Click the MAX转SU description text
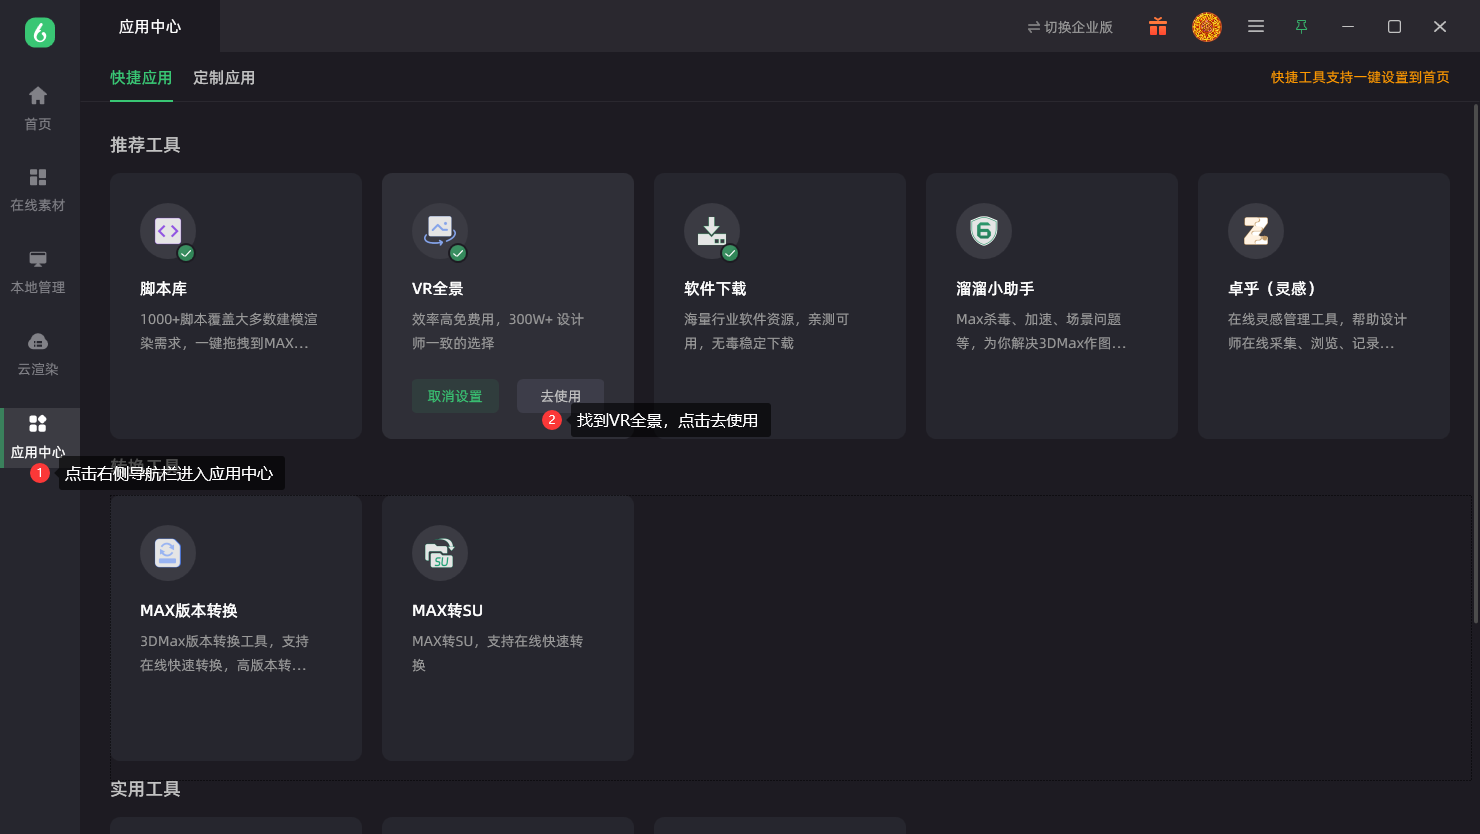This screenshot has width=1480, height=834. (497, 653)
